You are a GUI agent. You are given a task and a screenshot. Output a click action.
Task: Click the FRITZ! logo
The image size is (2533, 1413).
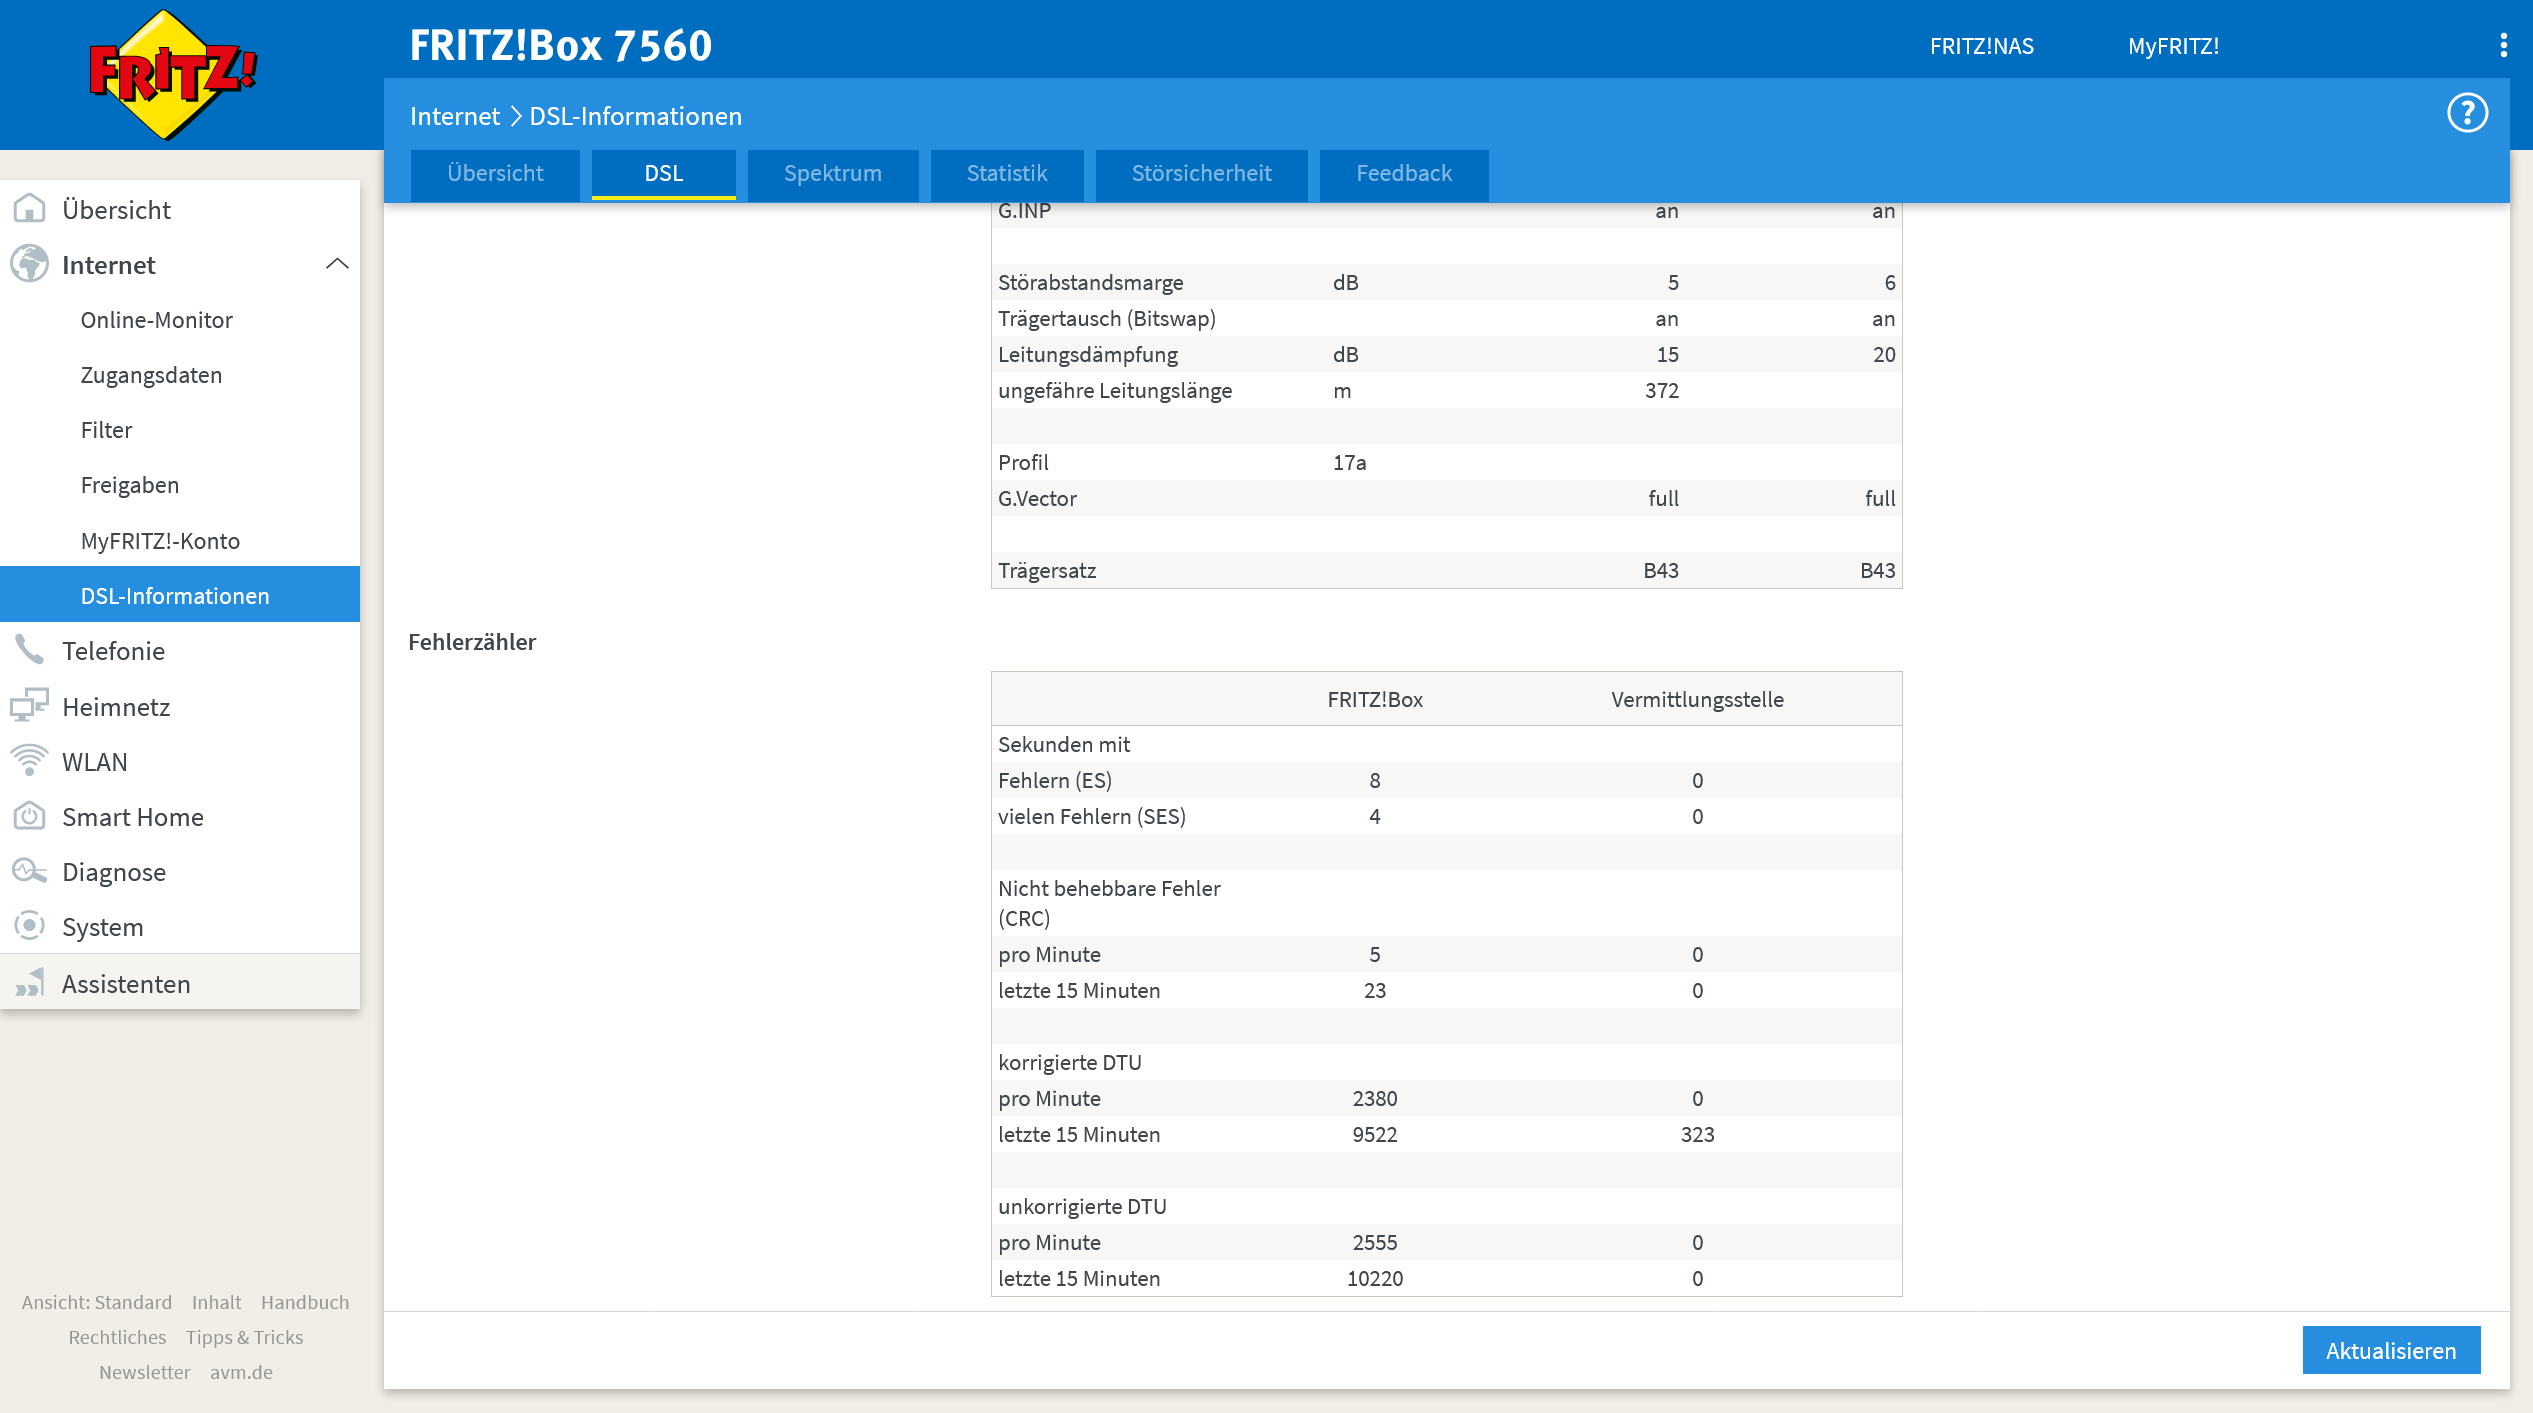172,75
